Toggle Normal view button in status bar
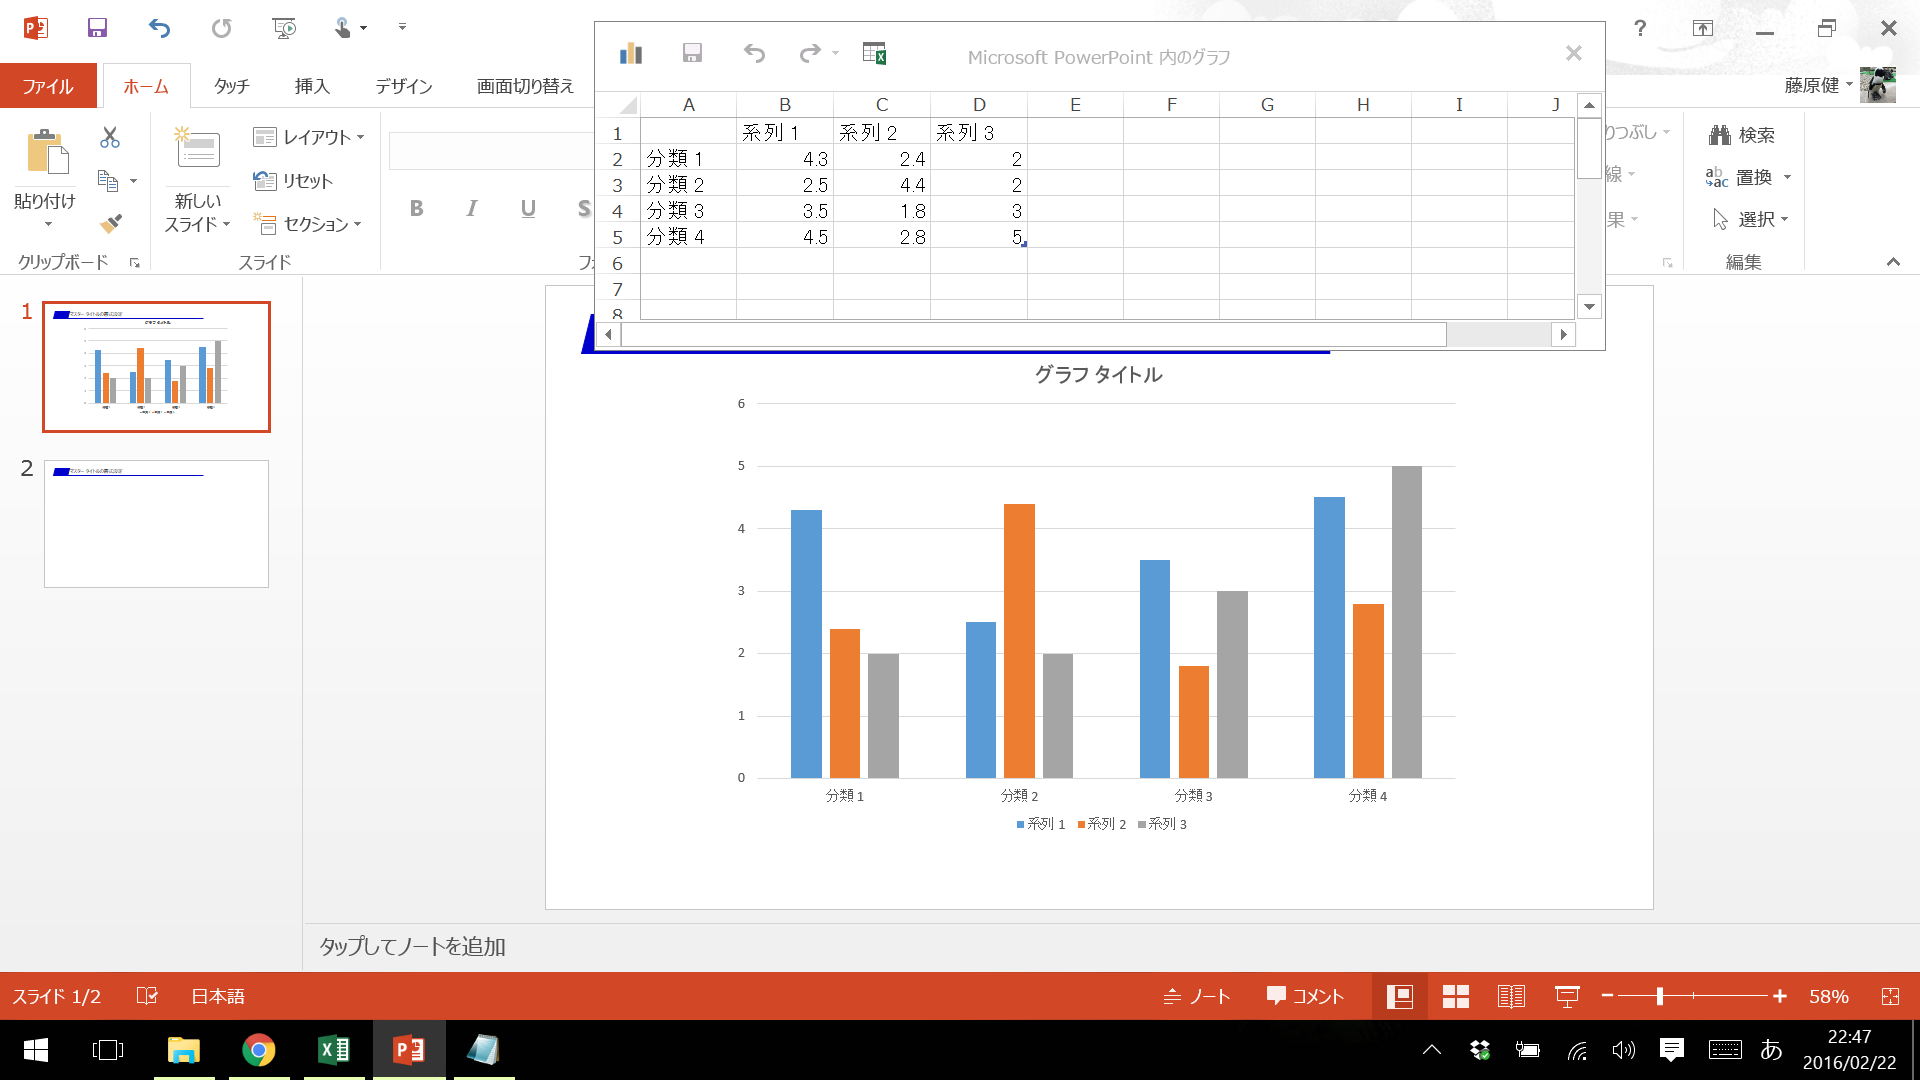Image resolution: width=1920 pixels, height=1080 pixels. coord(1399,996)
